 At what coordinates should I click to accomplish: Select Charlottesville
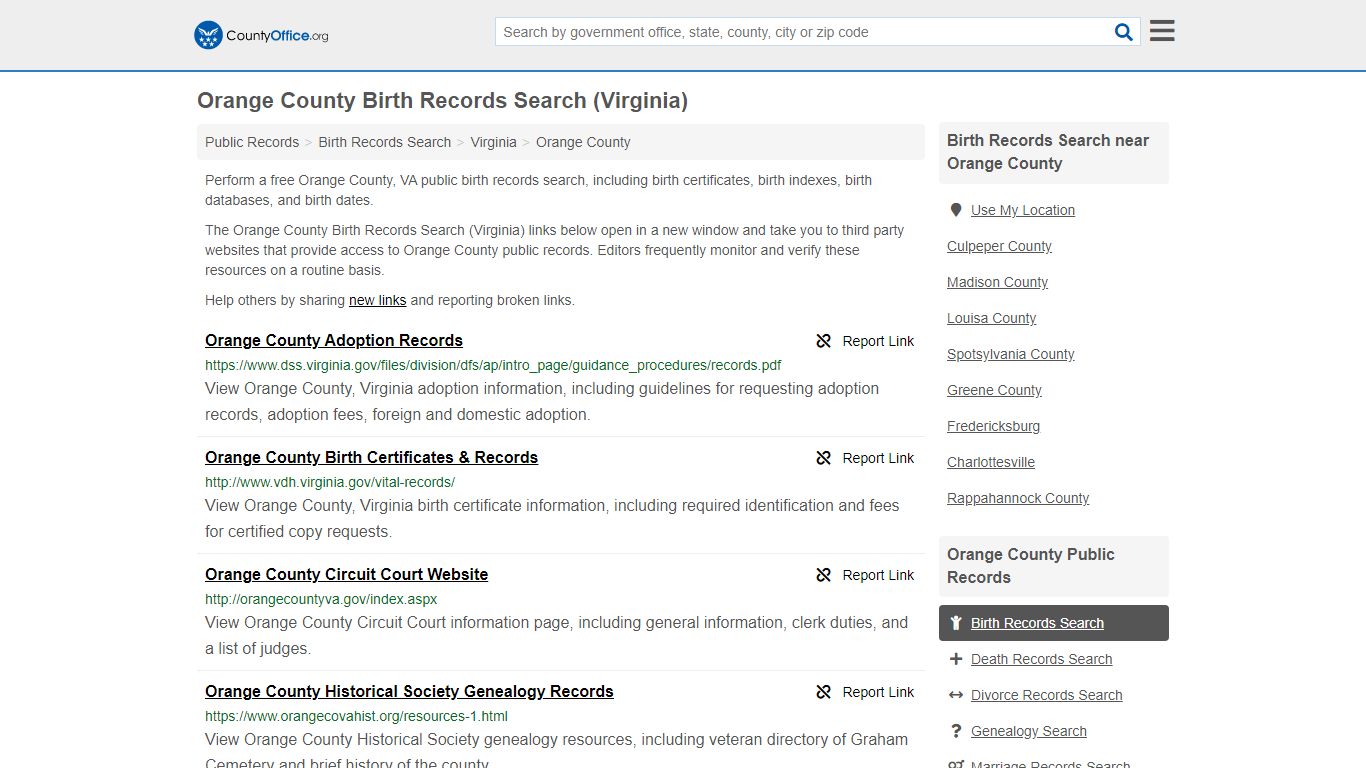pos(991,462)
